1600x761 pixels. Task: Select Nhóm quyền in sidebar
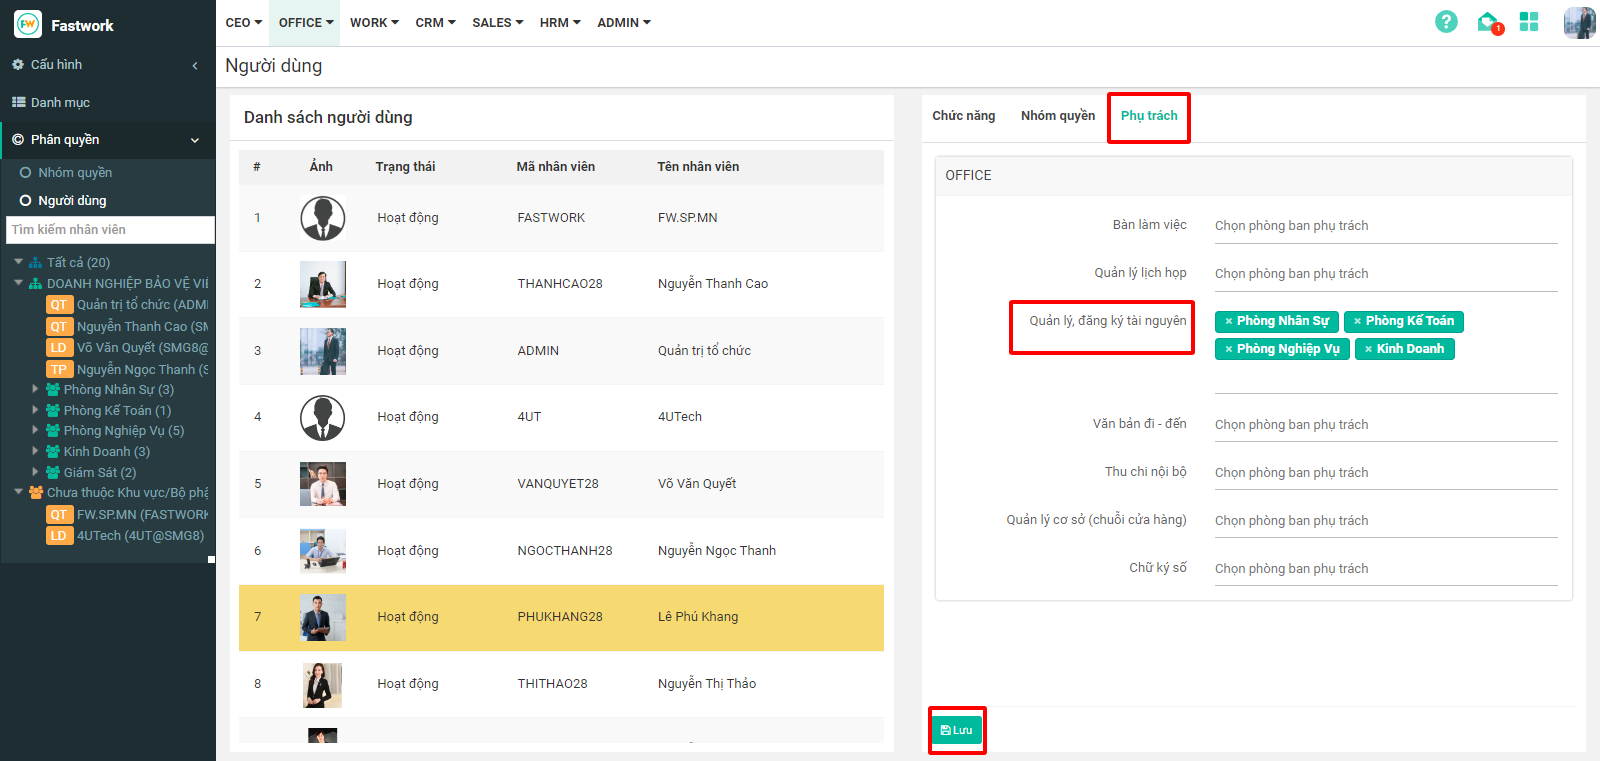tap(74, 173)
